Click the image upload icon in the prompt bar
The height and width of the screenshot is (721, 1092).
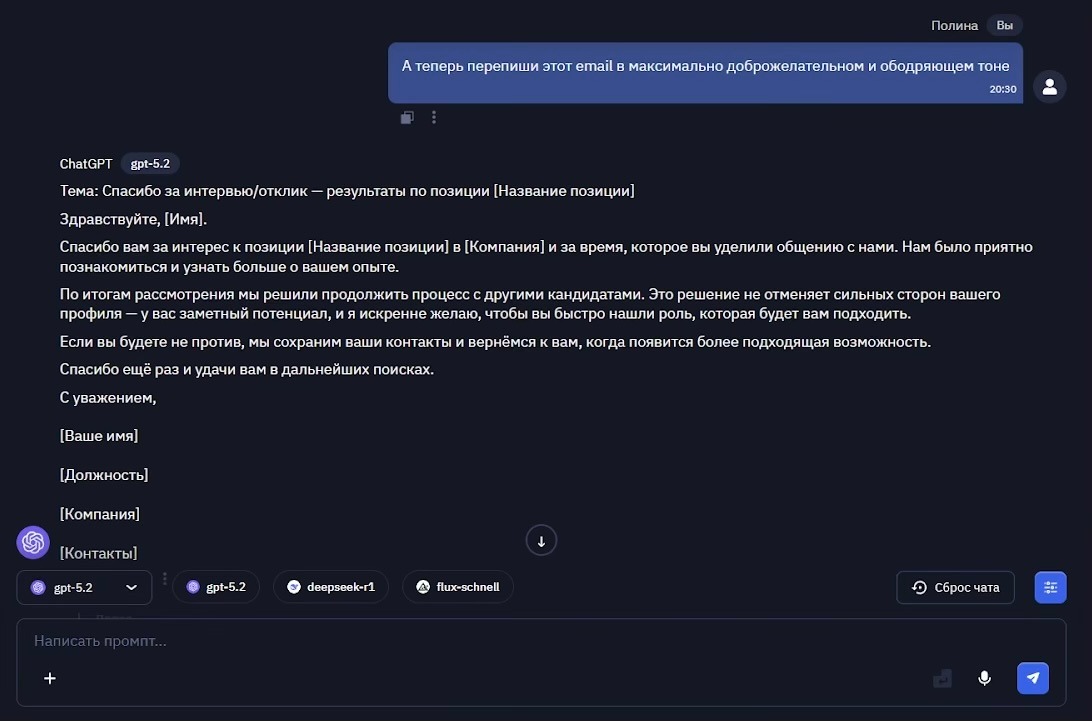(x=941, y=678)
